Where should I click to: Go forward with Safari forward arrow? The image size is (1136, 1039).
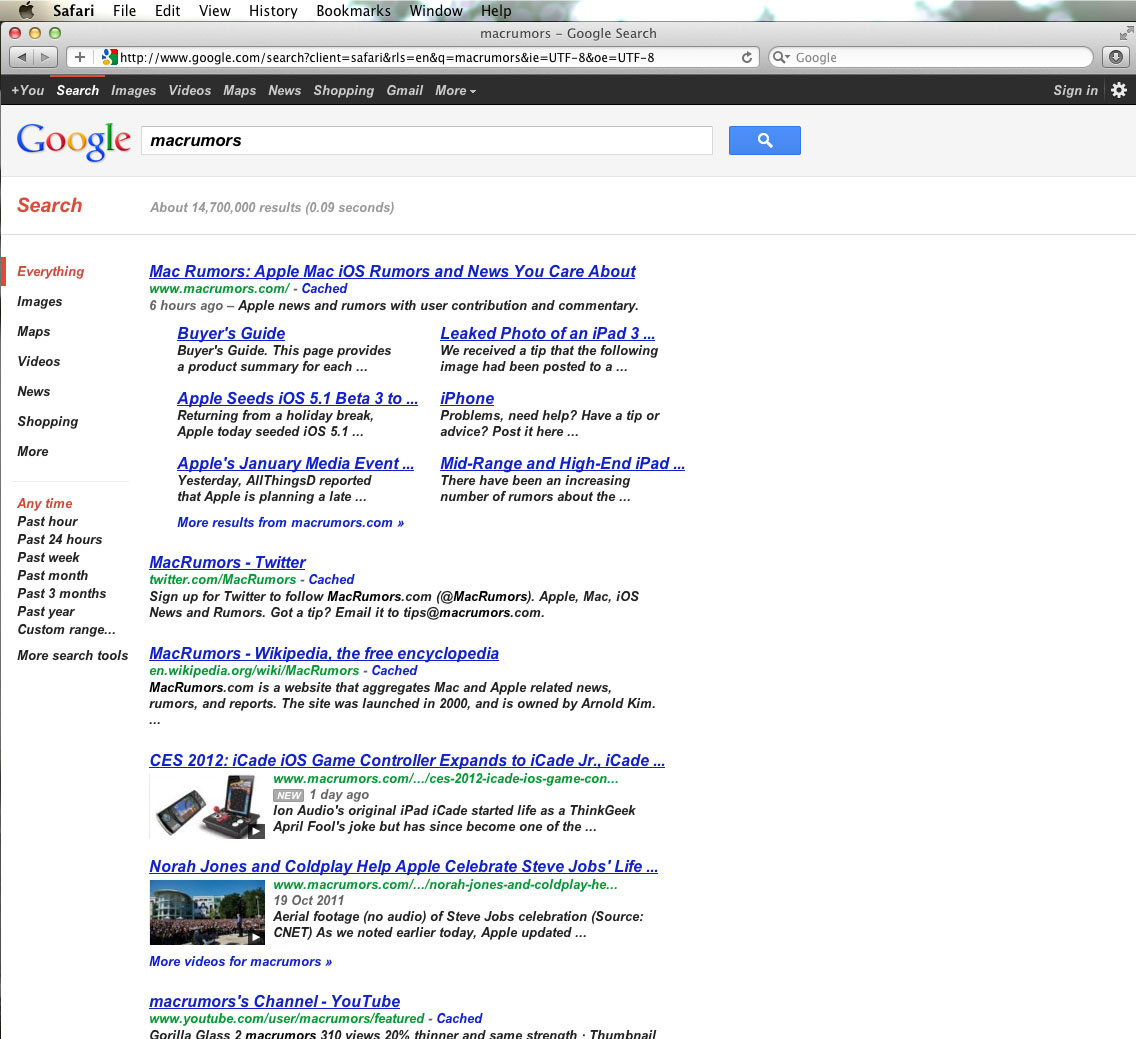point(45,57)
